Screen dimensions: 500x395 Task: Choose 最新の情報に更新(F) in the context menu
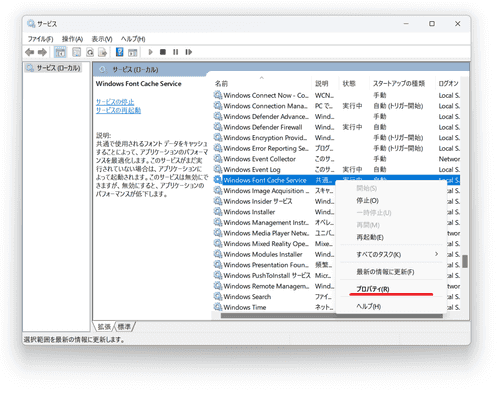click(385, 272)
